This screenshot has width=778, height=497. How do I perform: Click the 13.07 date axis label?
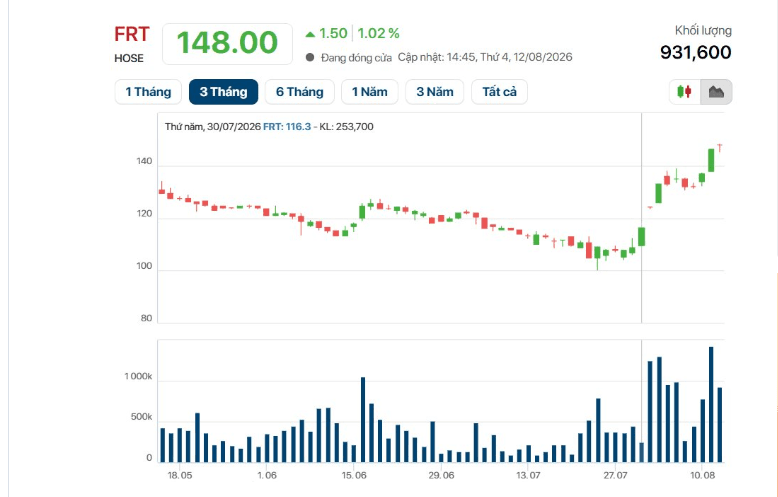pos(528,475)
